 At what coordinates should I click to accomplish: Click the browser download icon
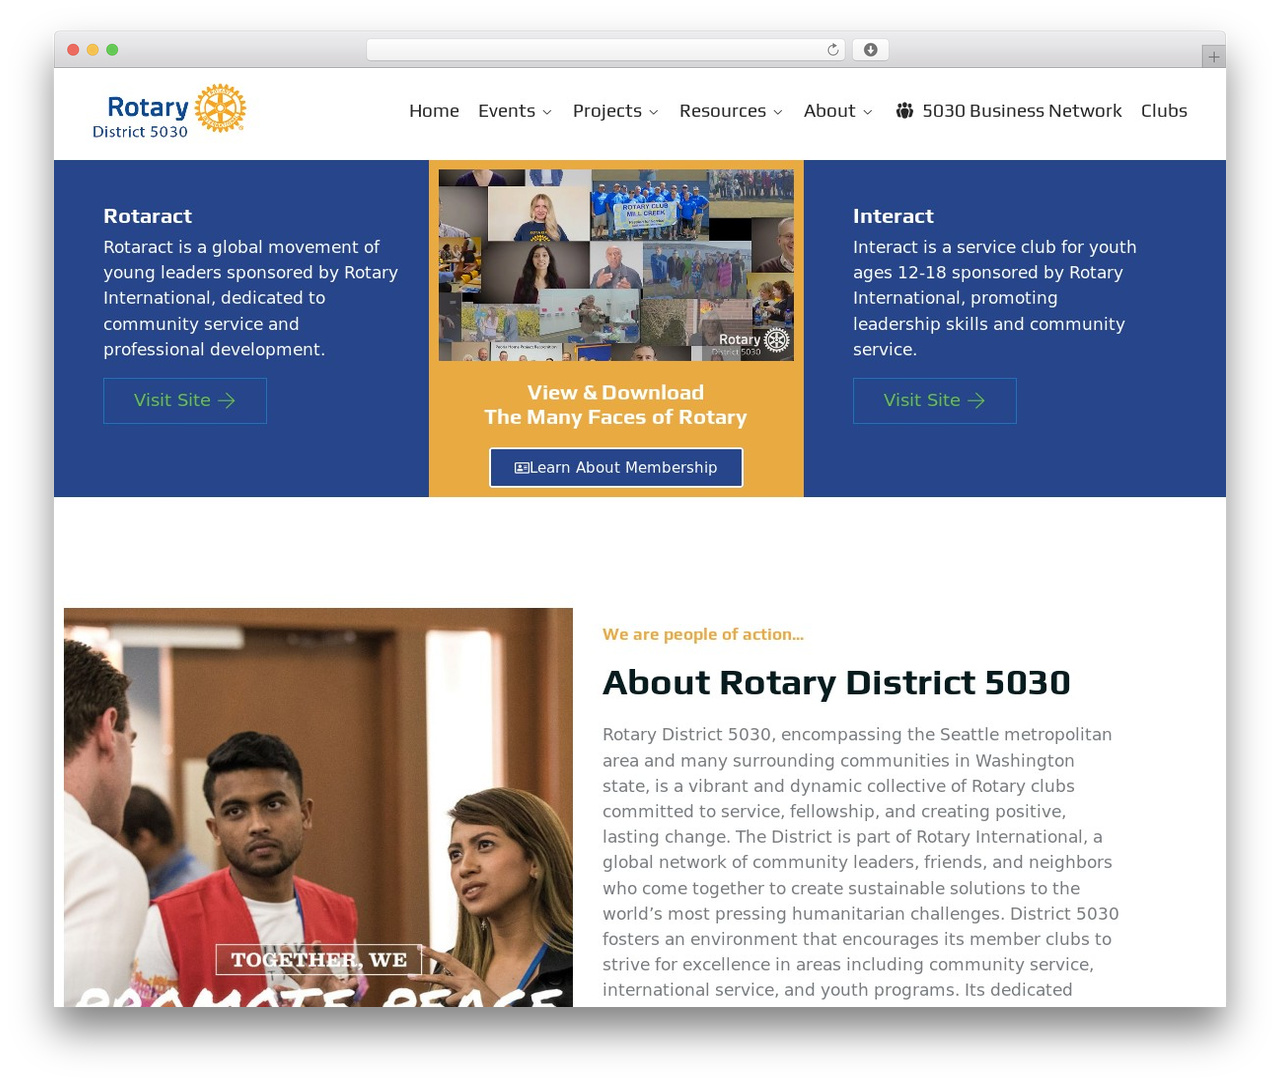coord(871,50)
